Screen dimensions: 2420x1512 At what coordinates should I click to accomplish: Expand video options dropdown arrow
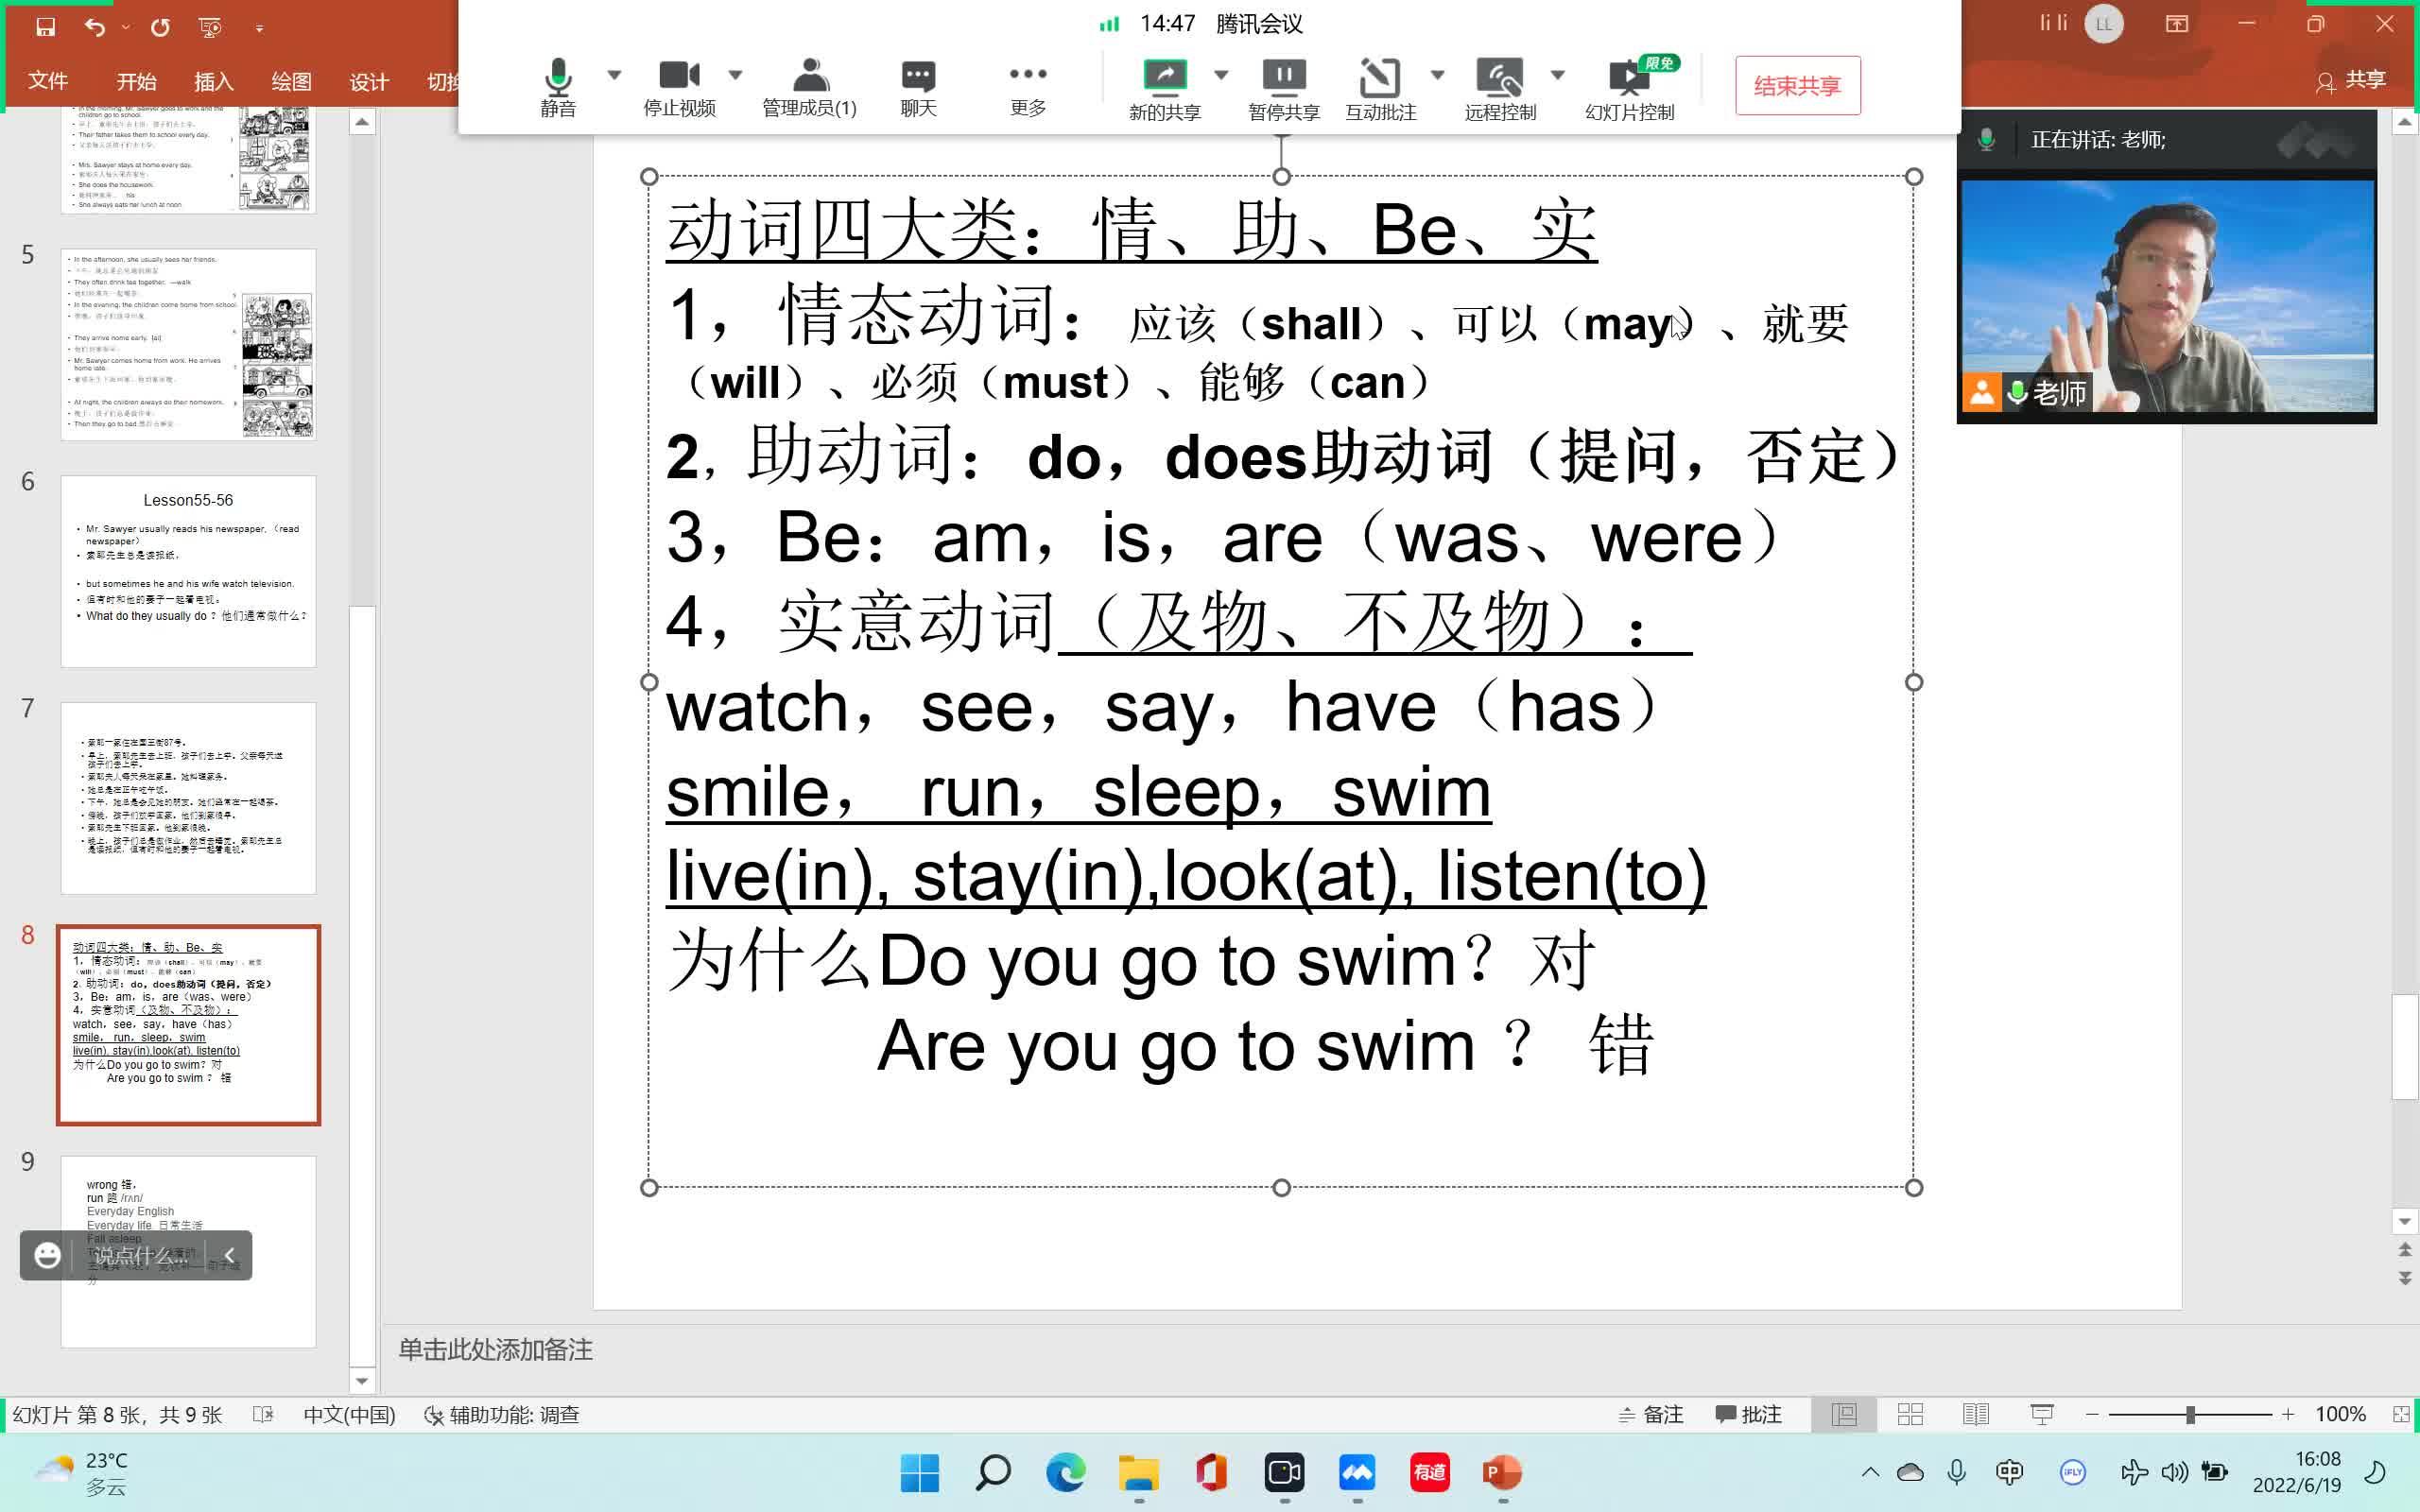pyautogui.click(x=735, y=75)
